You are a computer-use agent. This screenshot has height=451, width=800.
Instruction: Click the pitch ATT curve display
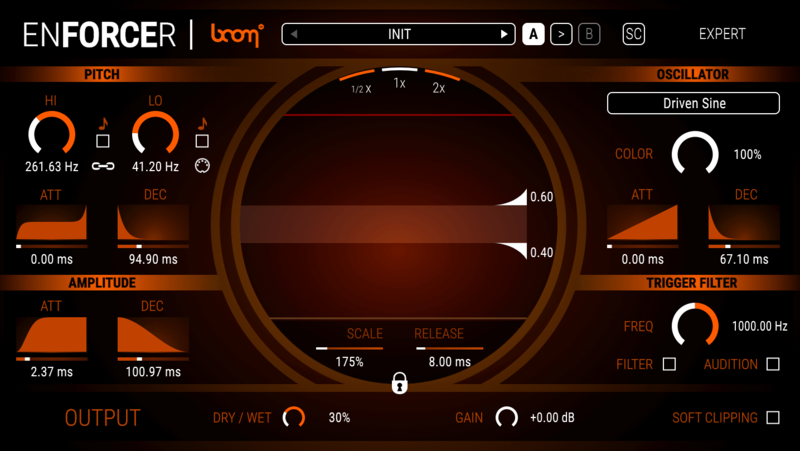coord(52,222)
